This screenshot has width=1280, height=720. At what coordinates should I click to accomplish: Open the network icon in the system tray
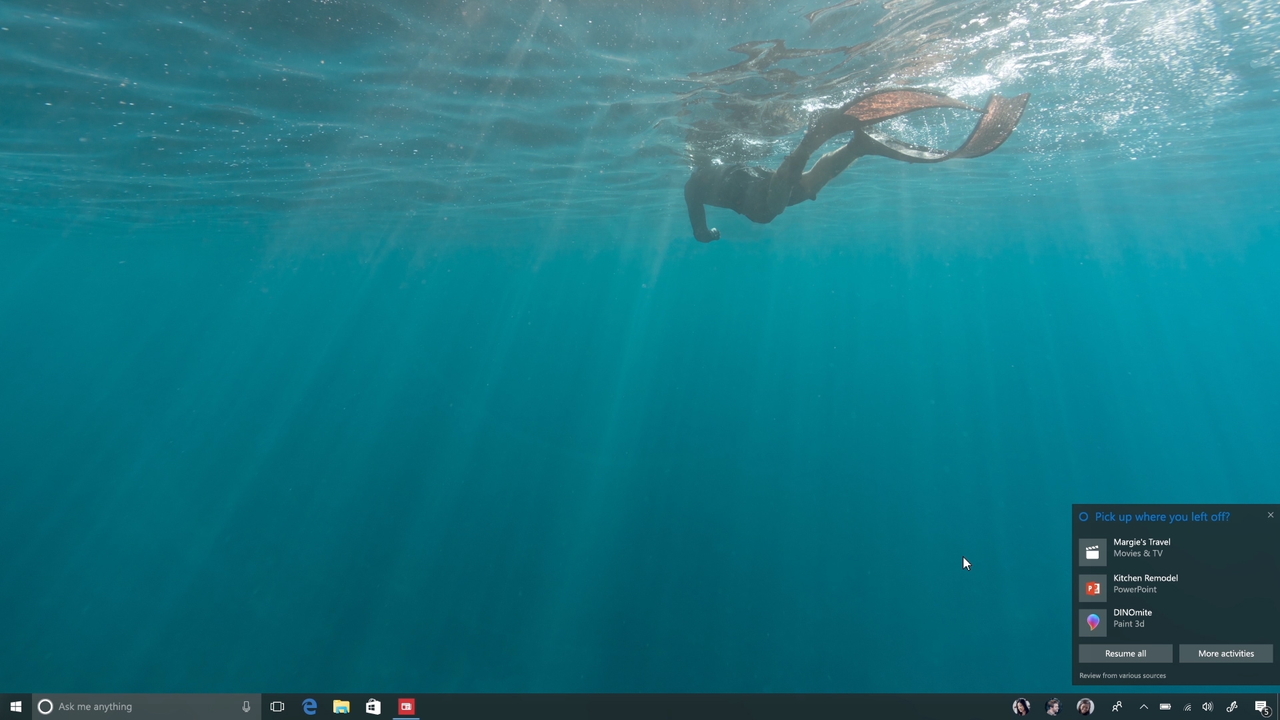(x=1187, y=707)
